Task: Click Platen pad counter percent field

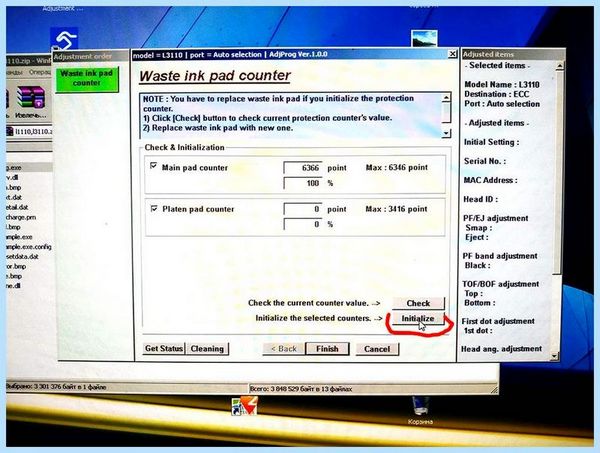Action: pyautogui.click(x=302, y=224)
